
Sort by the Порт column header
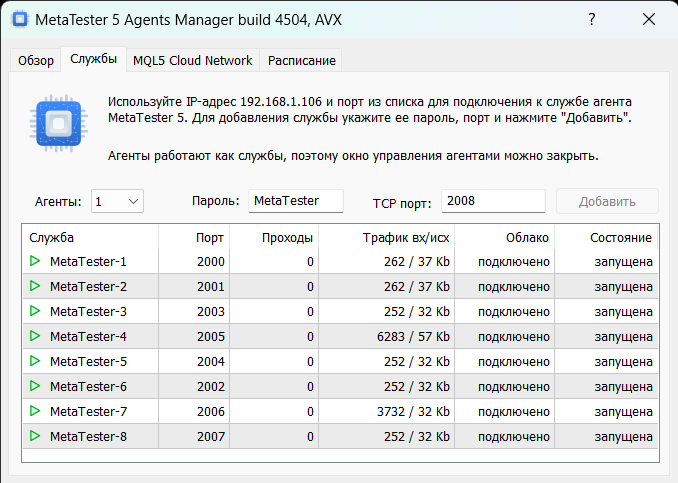(194, 237)
